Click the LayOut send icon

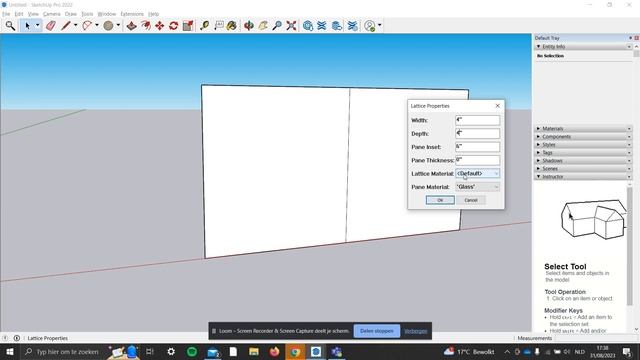[x=337, y=26]
